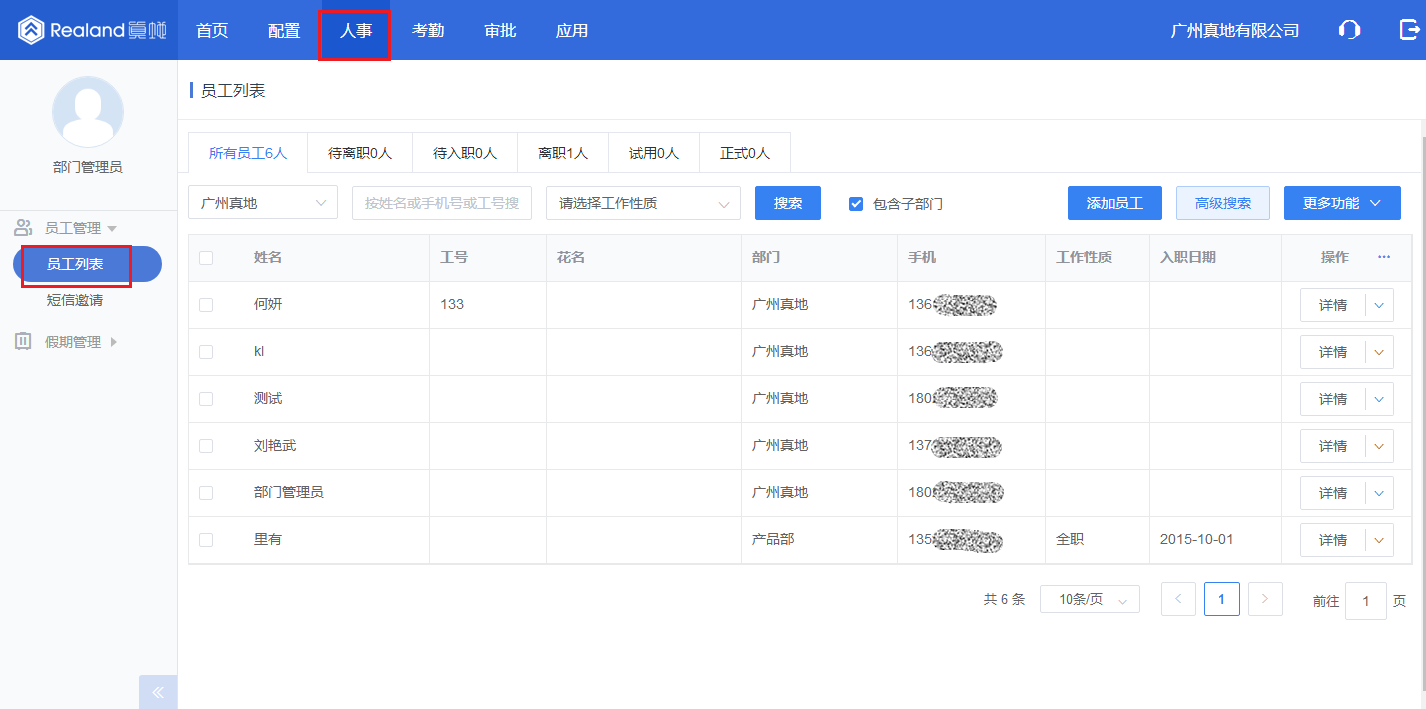1426x709 pixels.
Task: Click the 员工管理 sidebar icon
Action: [x=22, y=226]
